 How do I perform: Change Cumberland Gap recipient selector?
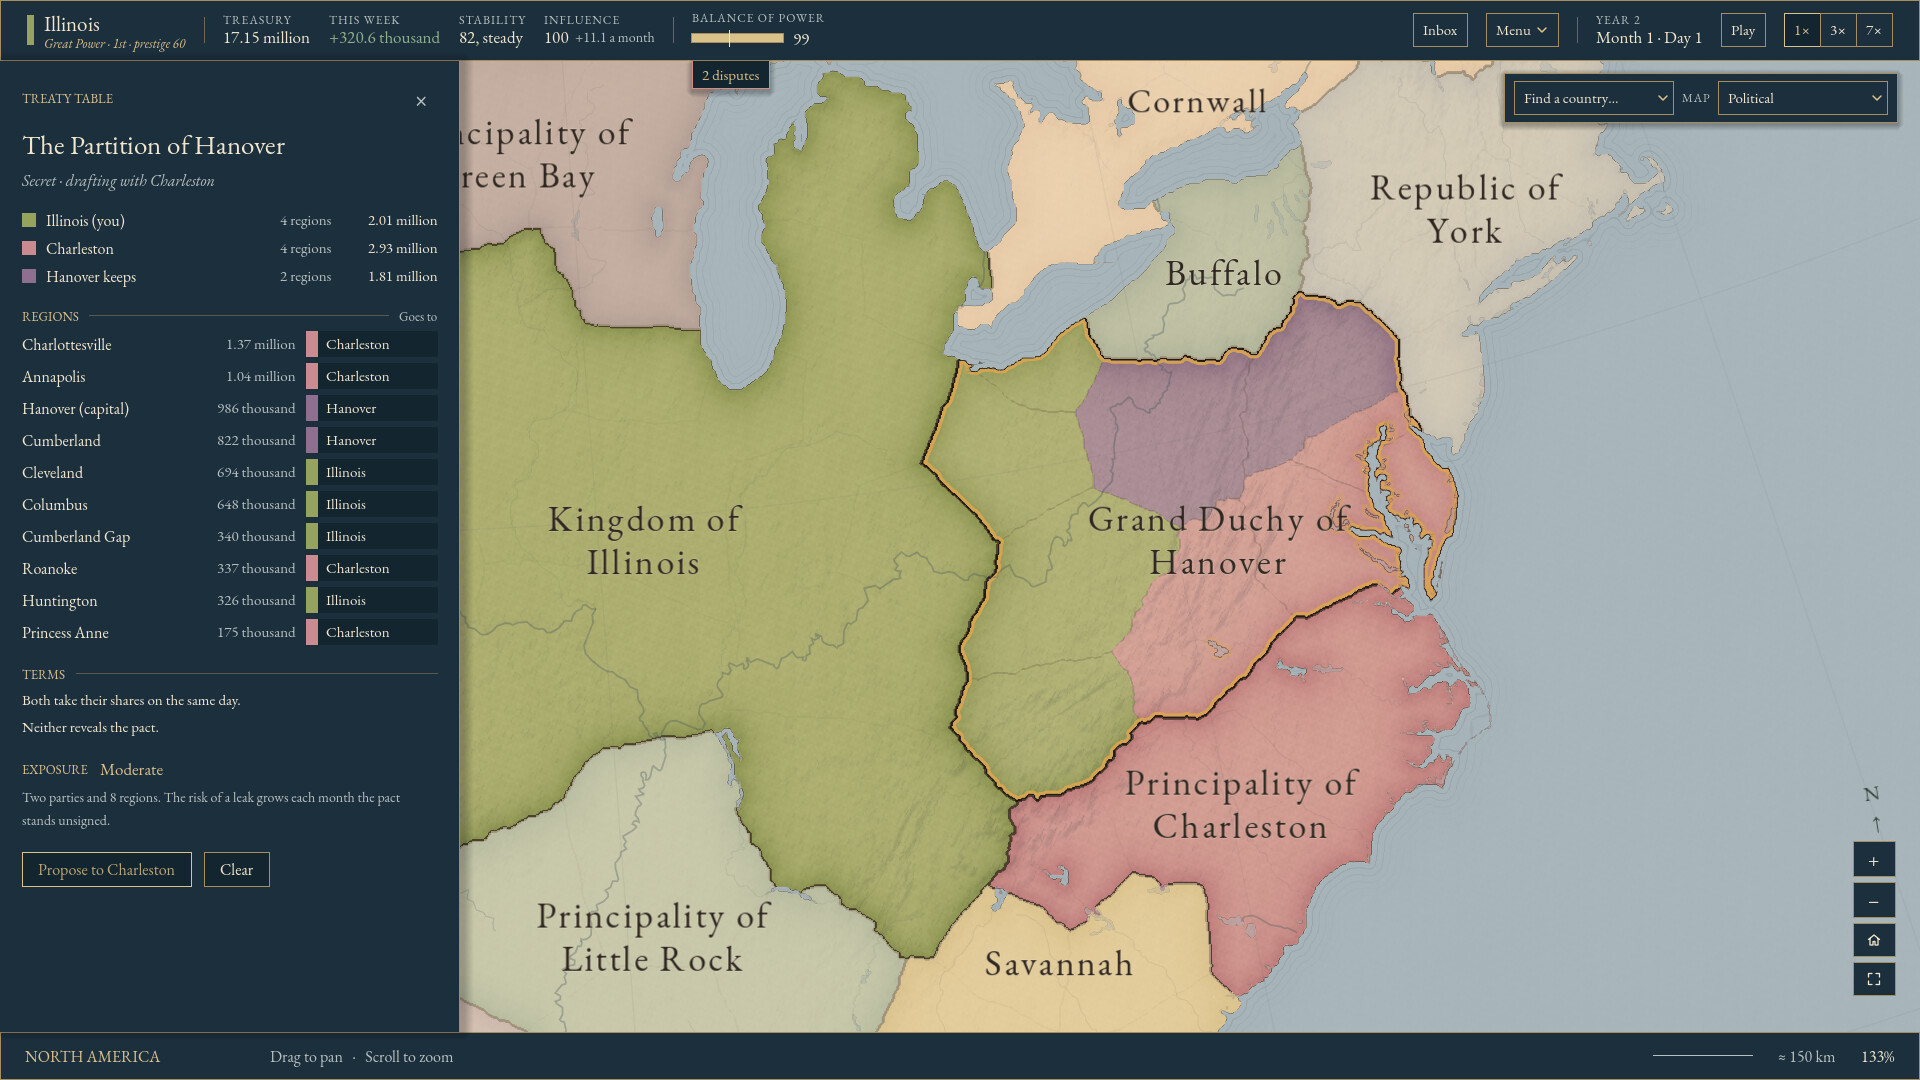pos(372,536)
